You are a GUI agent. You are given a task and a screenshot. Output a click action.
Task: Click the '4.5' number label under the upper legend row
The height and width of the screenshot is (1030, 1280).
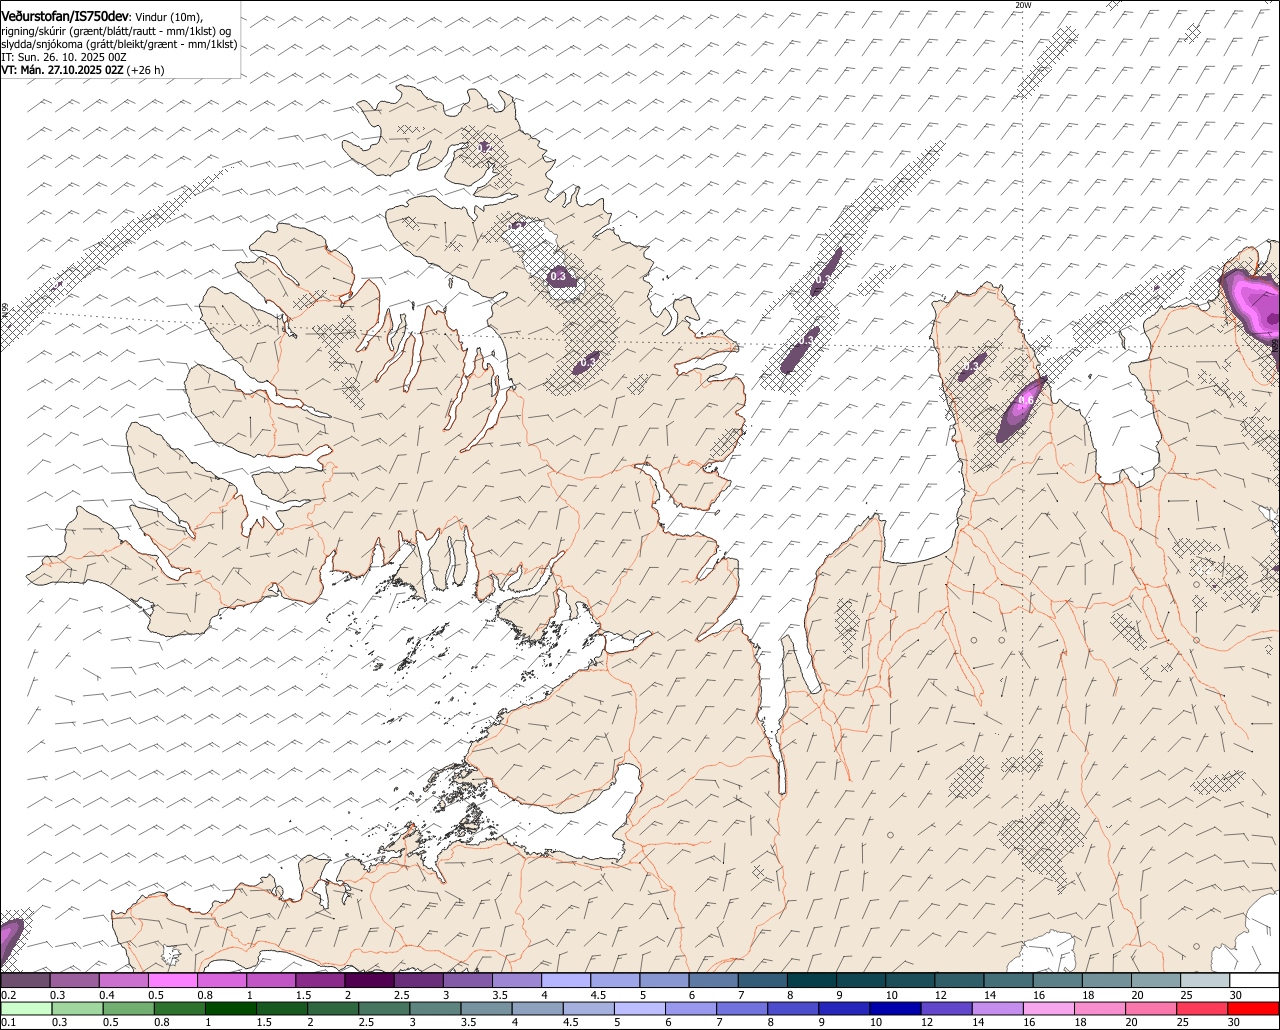tap(598, 995)
